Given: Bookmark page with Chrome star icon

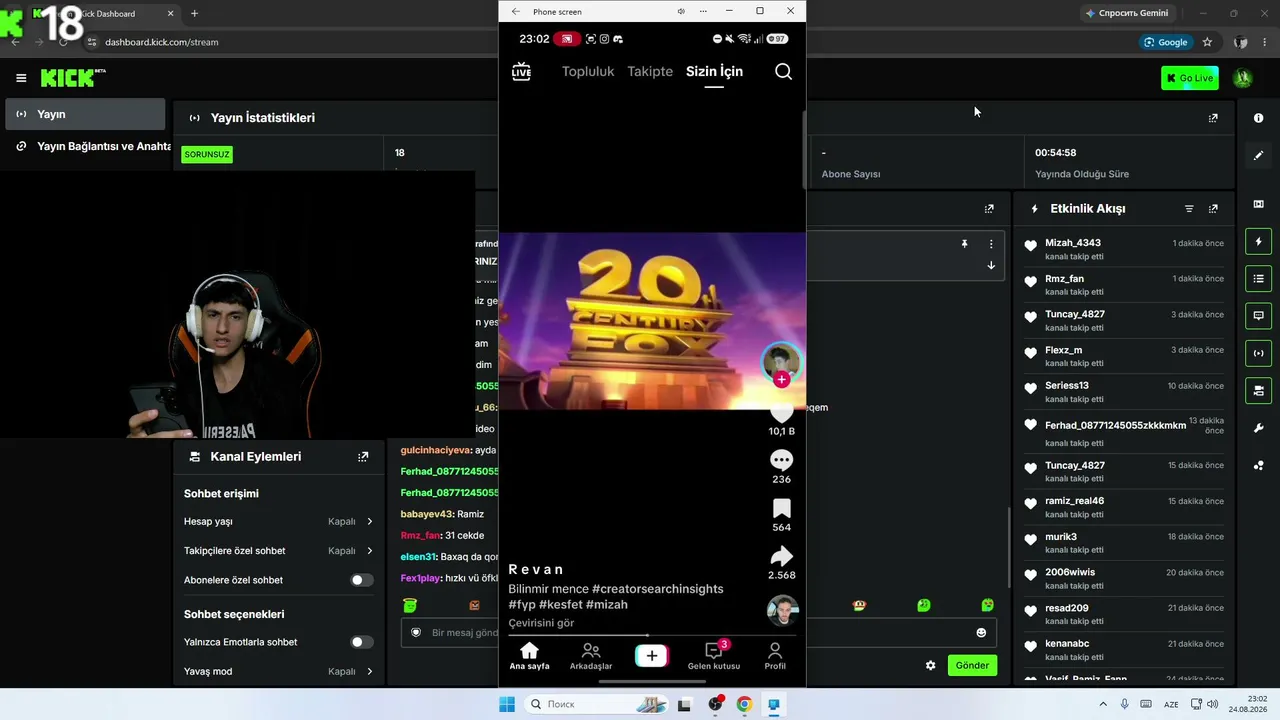Looking at the screenshot, I should [x=1207, y=42].
